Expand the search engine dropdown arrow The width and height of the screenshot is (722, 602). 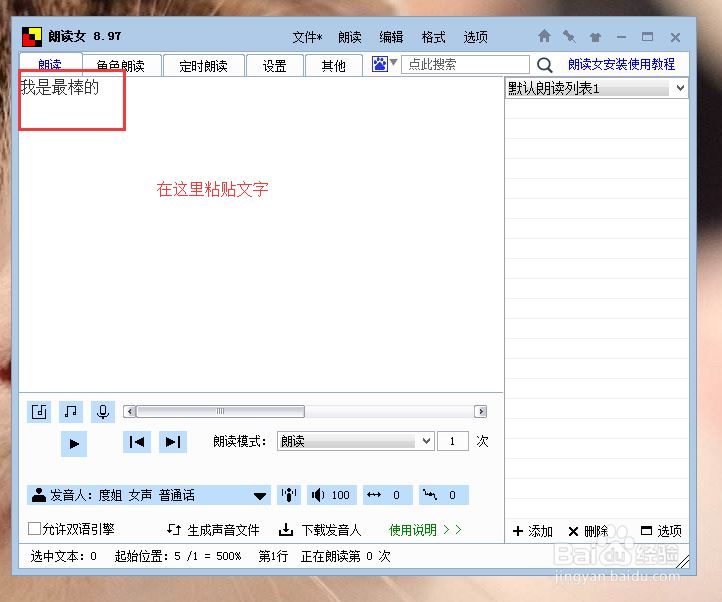point(394,62)
